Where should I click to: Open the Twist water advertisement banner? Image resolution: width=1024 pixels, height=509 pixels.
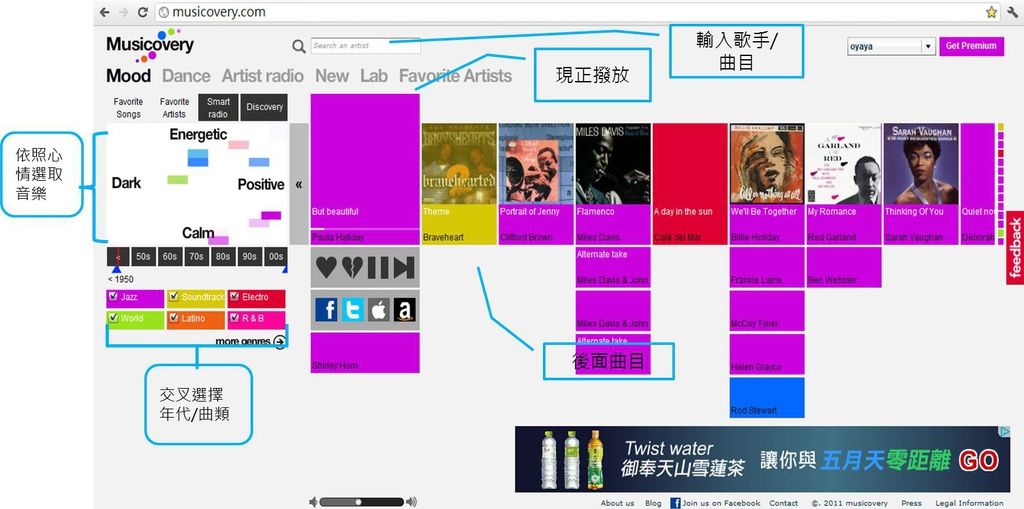click(763, 459)
